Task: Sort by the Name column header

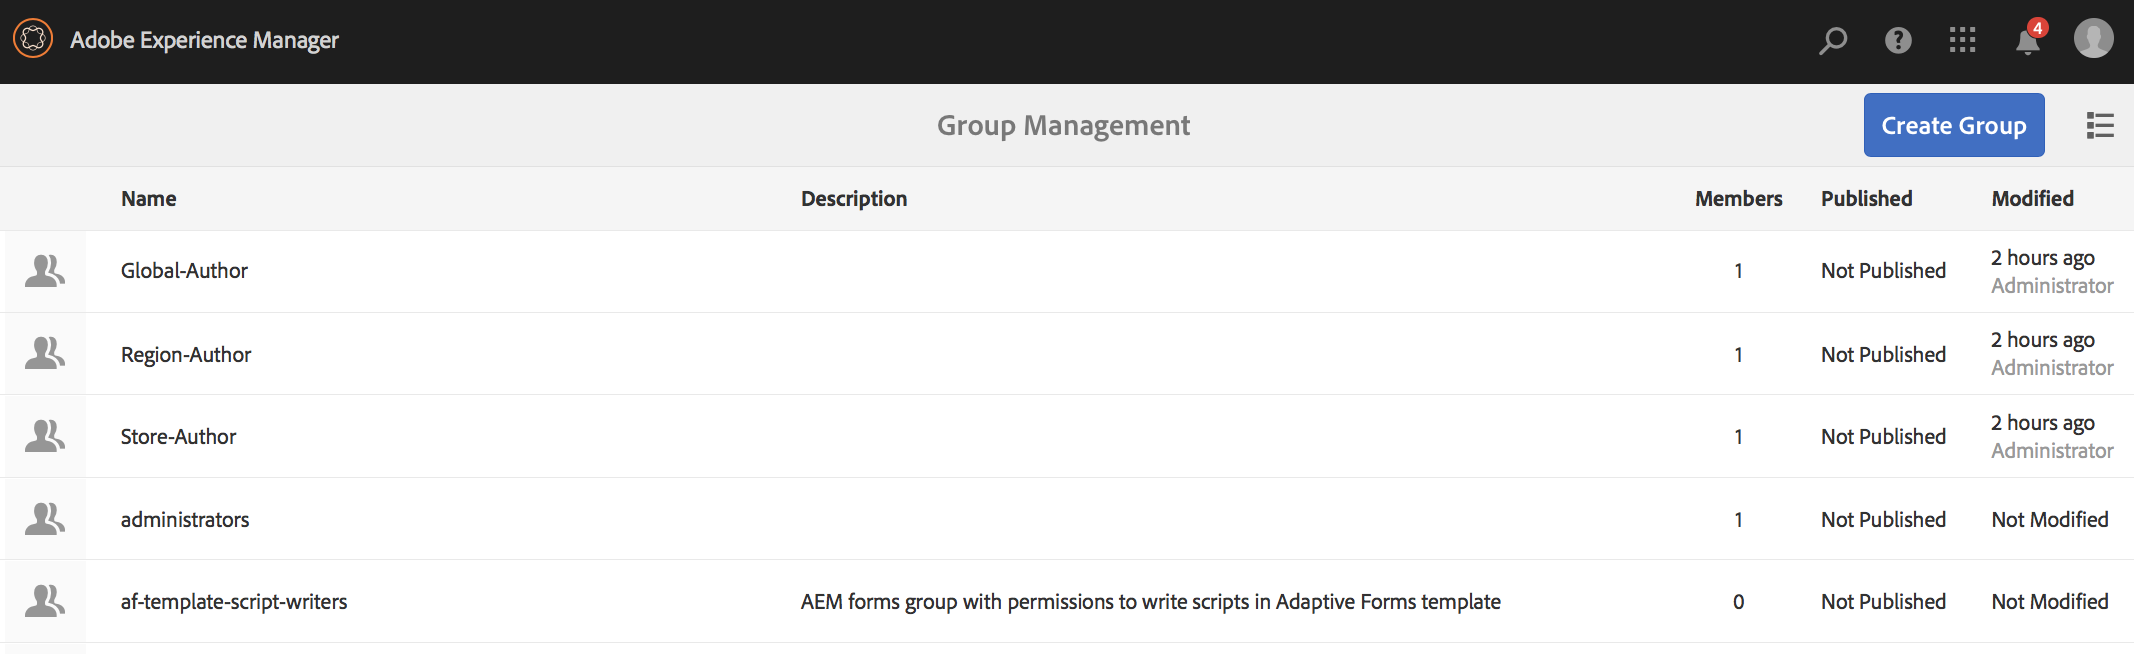Action: pos(148,199)
